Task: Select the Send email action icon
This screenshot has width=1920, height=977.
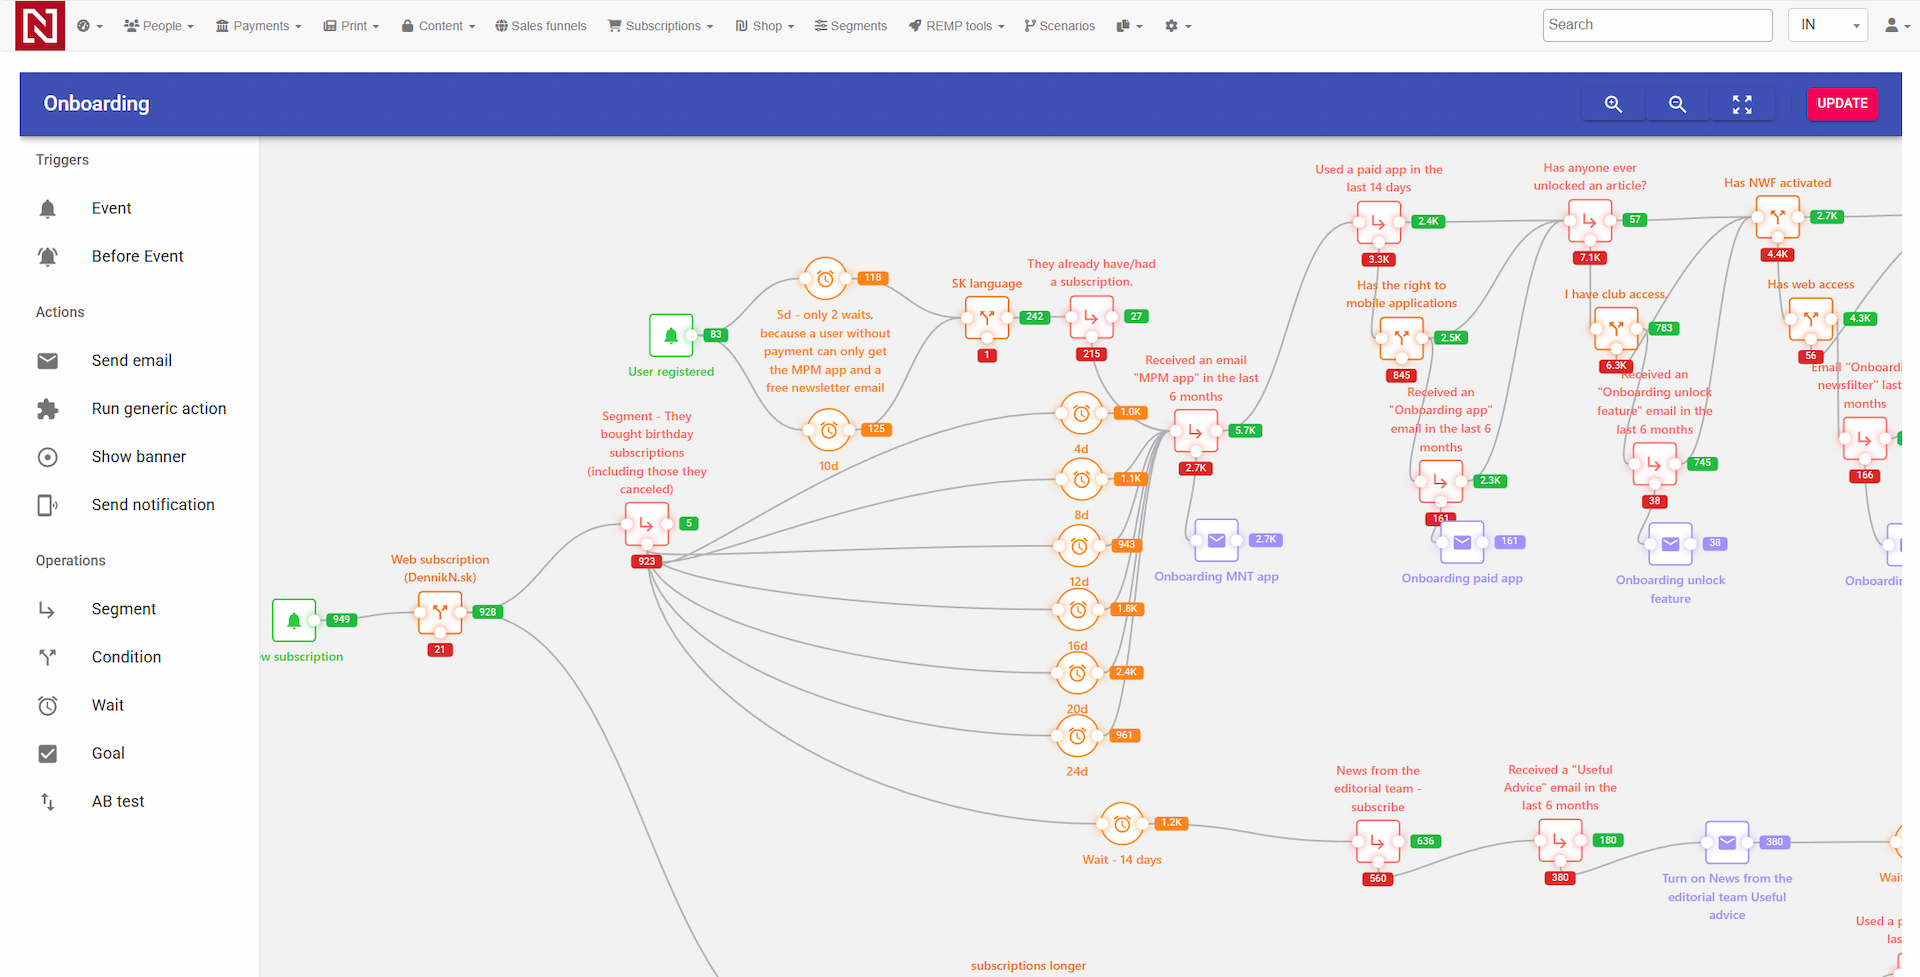Action: (x=47, y=361)
